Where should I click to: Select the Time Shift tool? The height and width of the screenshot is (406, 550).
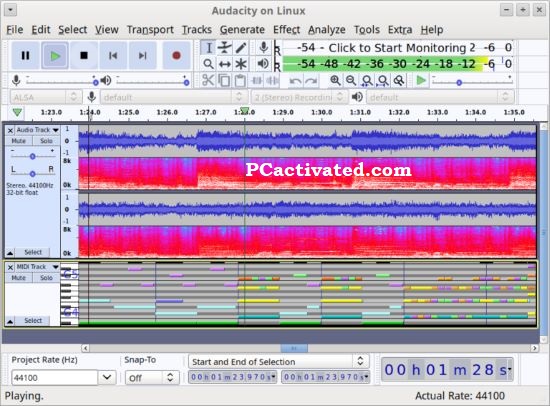[x=224, y=64]
